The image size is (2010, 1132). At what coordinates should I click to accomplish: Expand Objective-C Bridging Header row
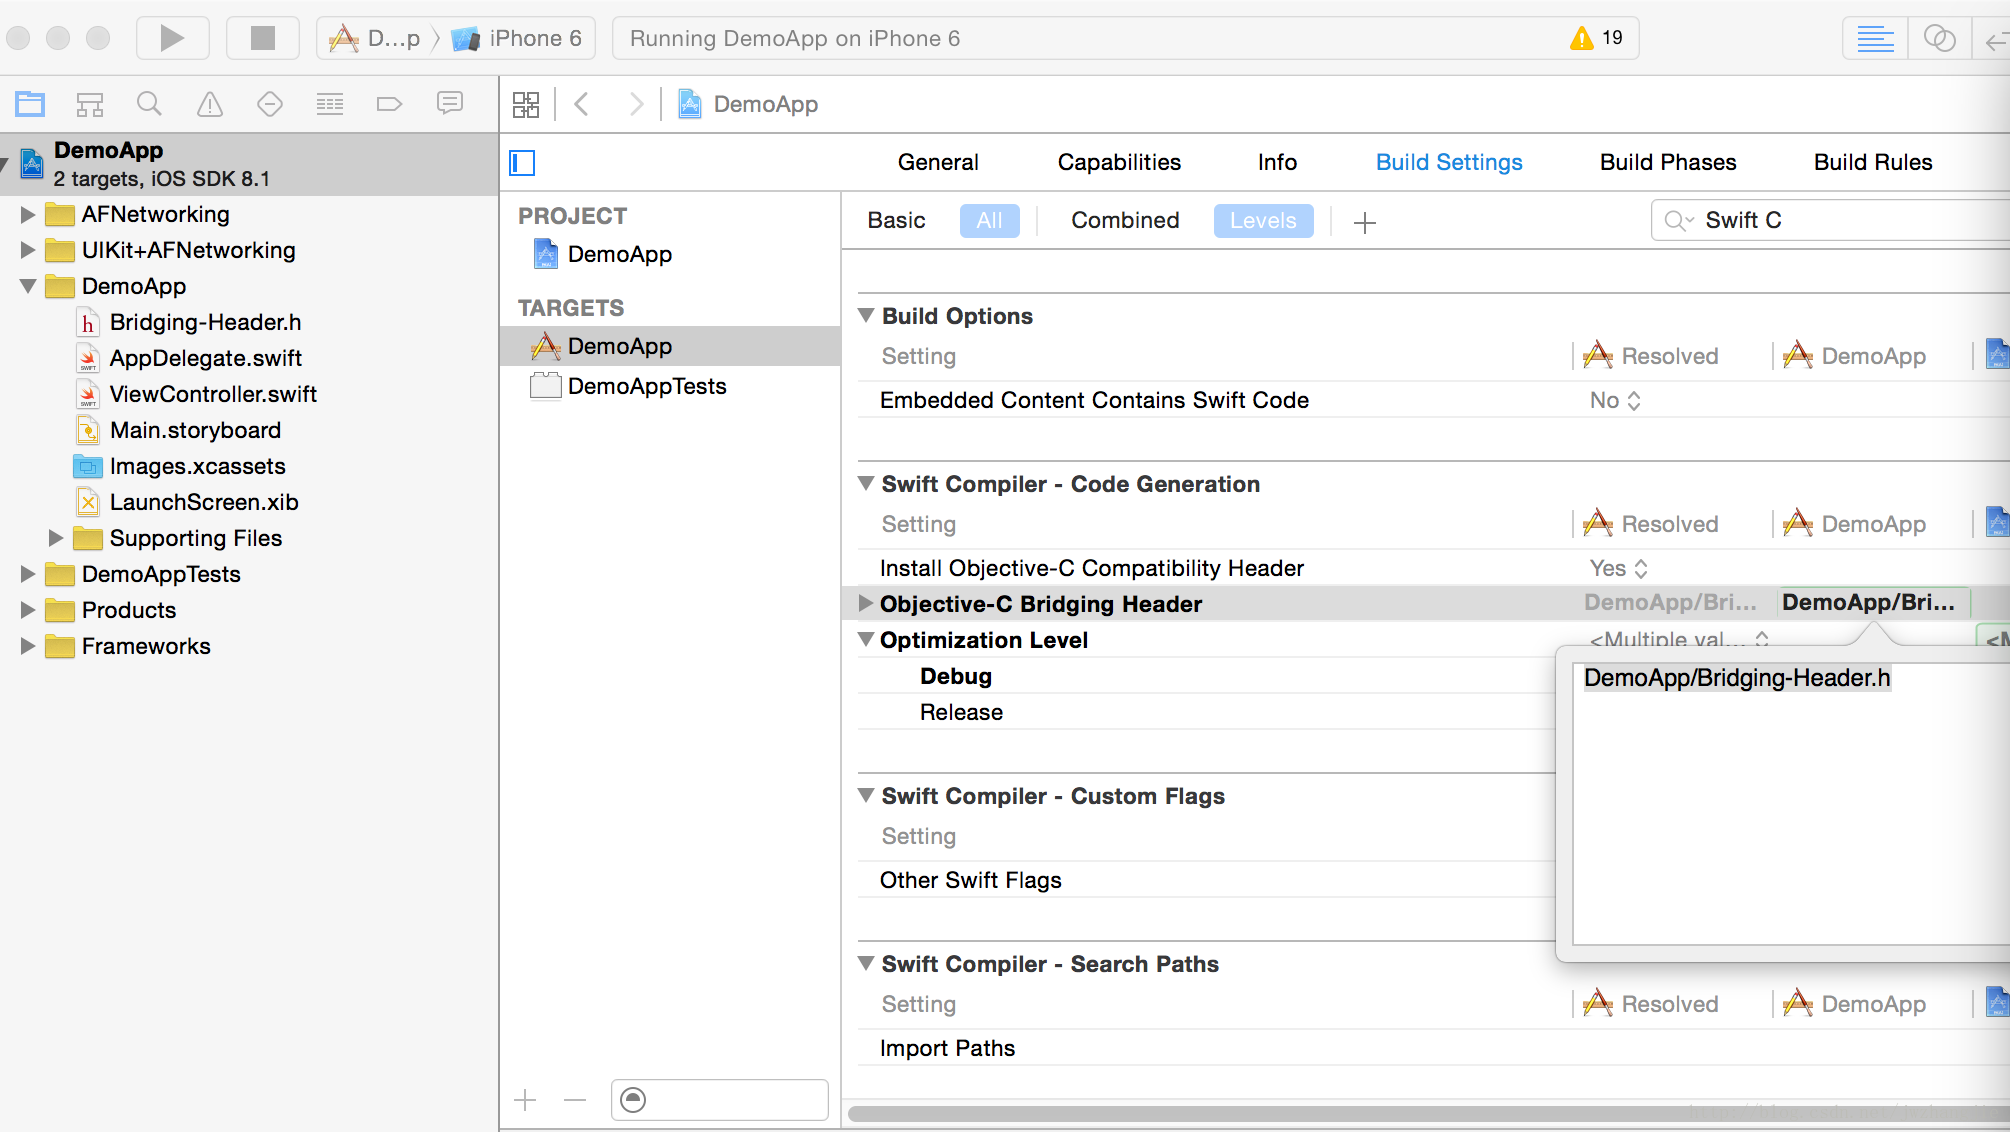pyautogui.click(x=866, y=603)
